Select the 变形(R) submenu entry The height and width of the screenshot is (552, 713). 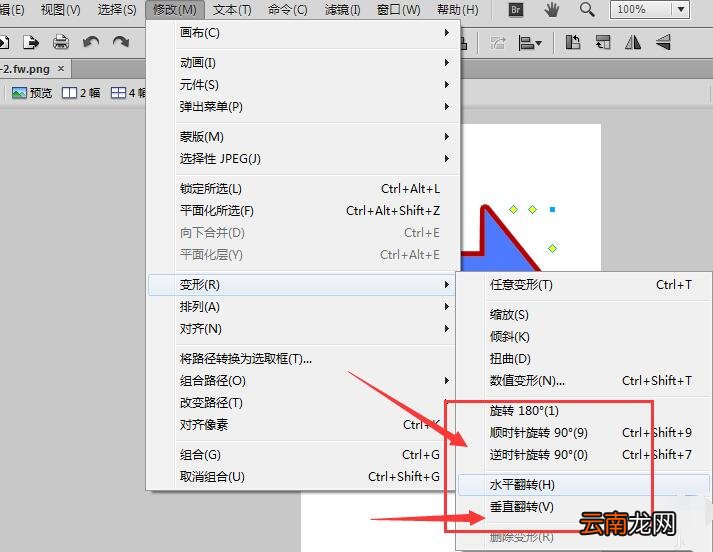coord(302,285)
